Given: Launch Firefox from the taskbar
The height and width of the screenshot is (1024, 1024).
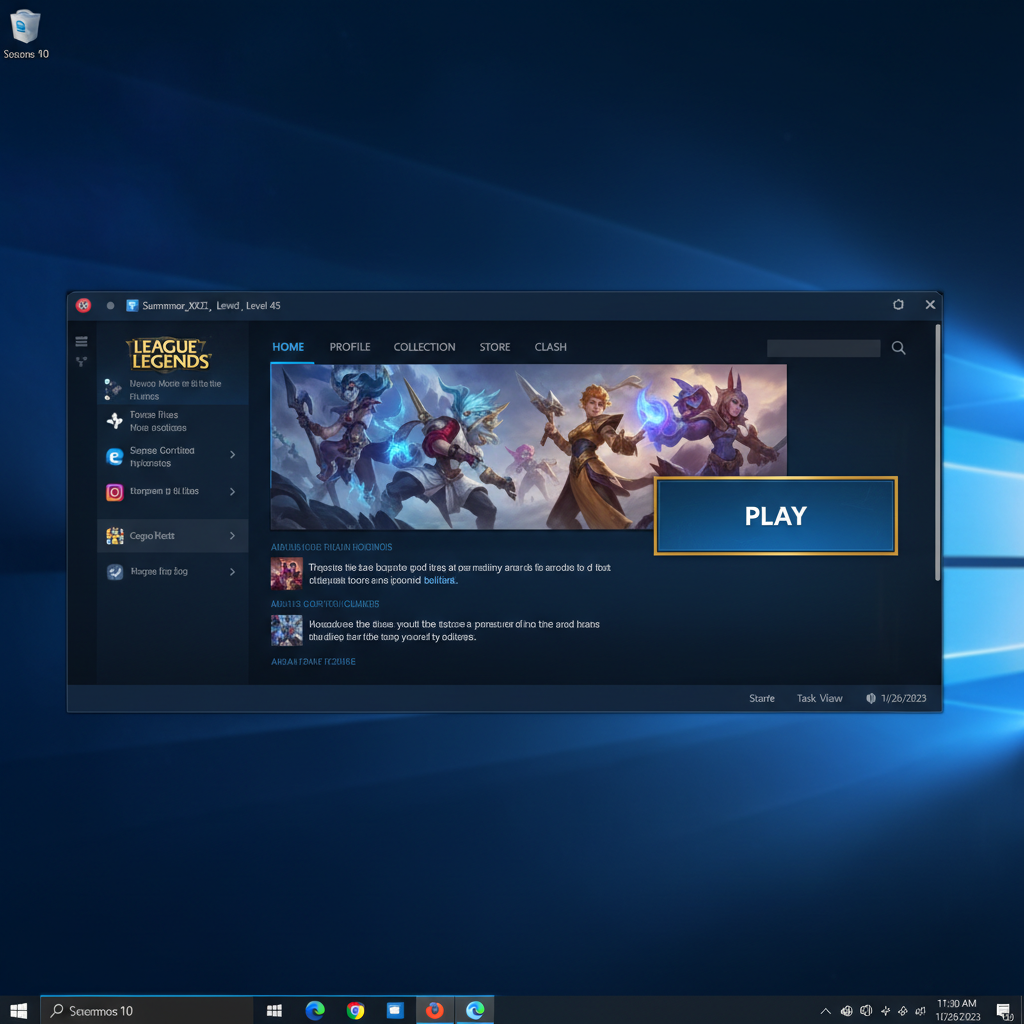Looking at the screenshot, I should (x=435, y=1010).
